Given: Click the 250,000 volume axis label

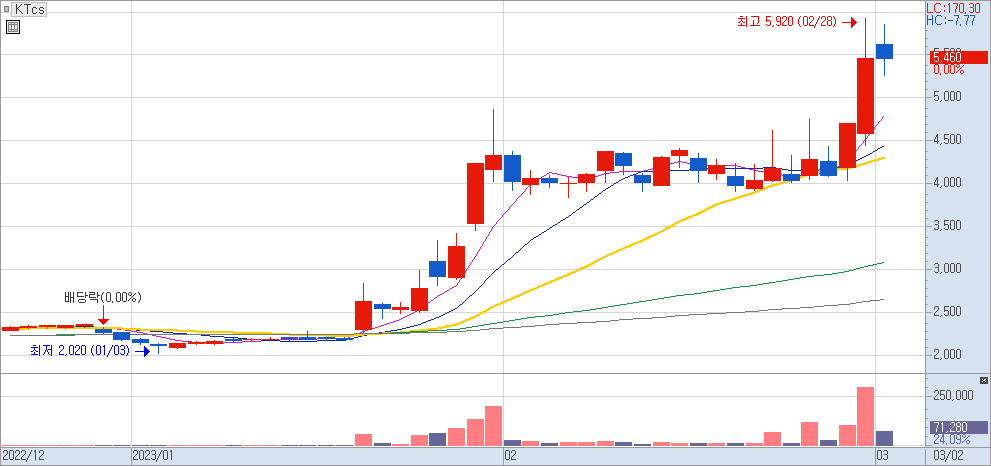Looking at the screenshot, I should [x=953, y=396].
